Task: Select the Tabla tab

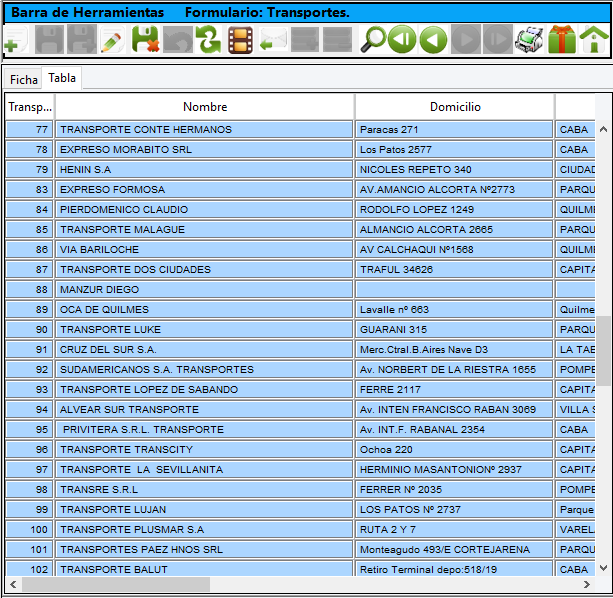Action: [62, 78]
